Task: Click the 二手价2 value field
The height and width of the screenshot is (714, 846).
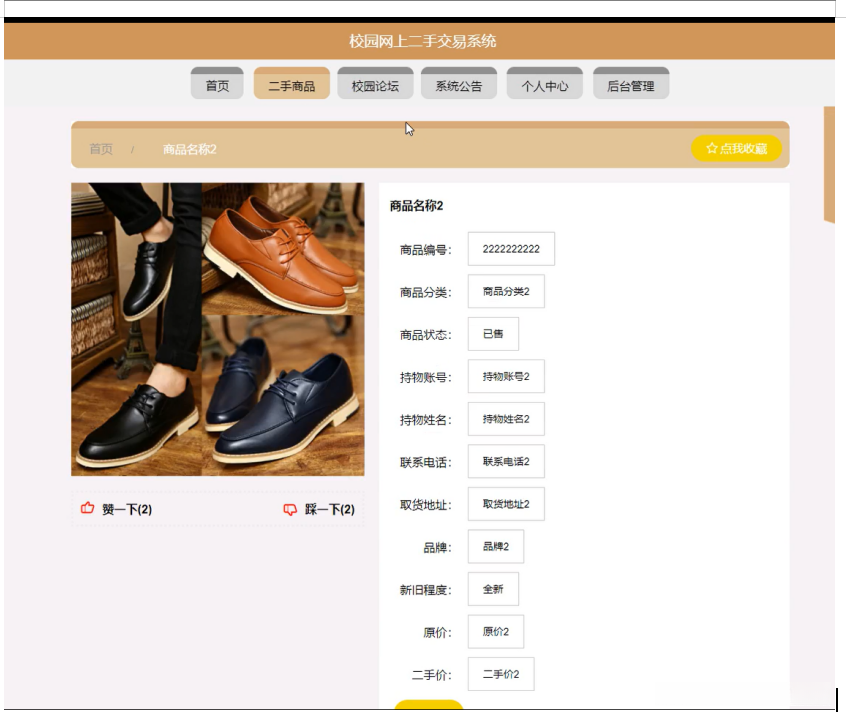Action: 501,674
